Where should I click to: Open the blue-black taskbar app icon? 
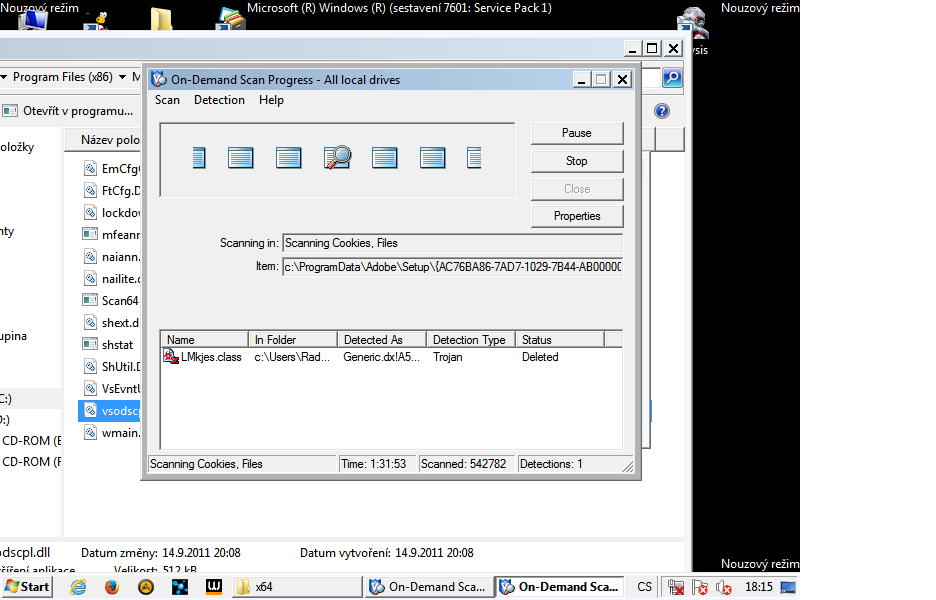pos(180,587)
